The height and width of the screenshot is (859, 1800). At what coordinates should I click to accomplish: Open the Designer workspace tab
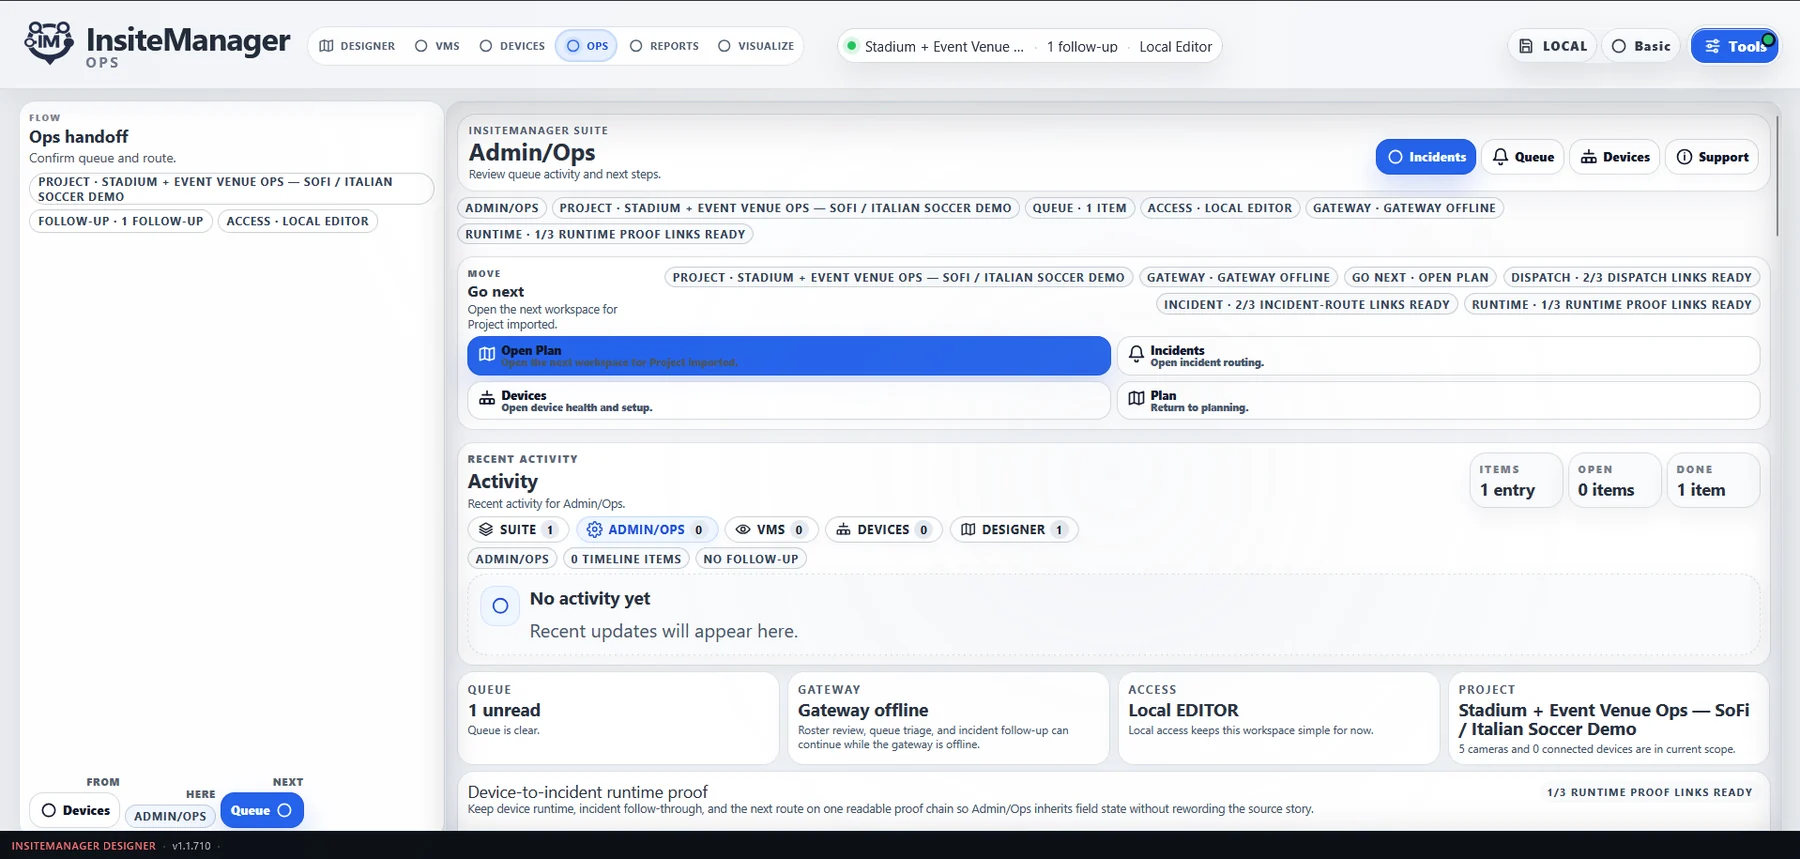(x=357, y=46)
